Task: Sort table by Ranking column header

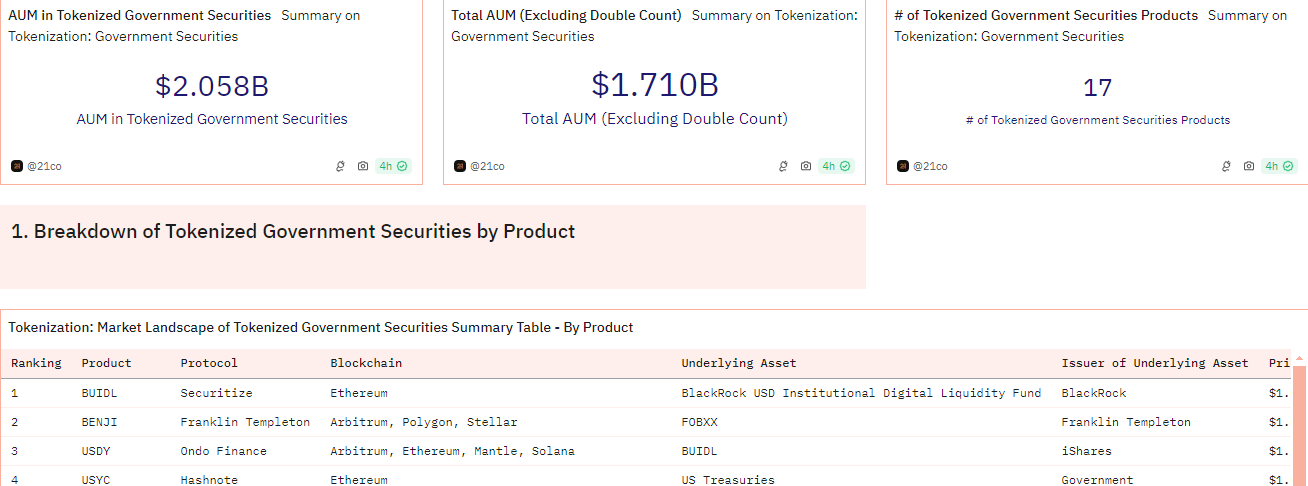Action: click(36, 363)
